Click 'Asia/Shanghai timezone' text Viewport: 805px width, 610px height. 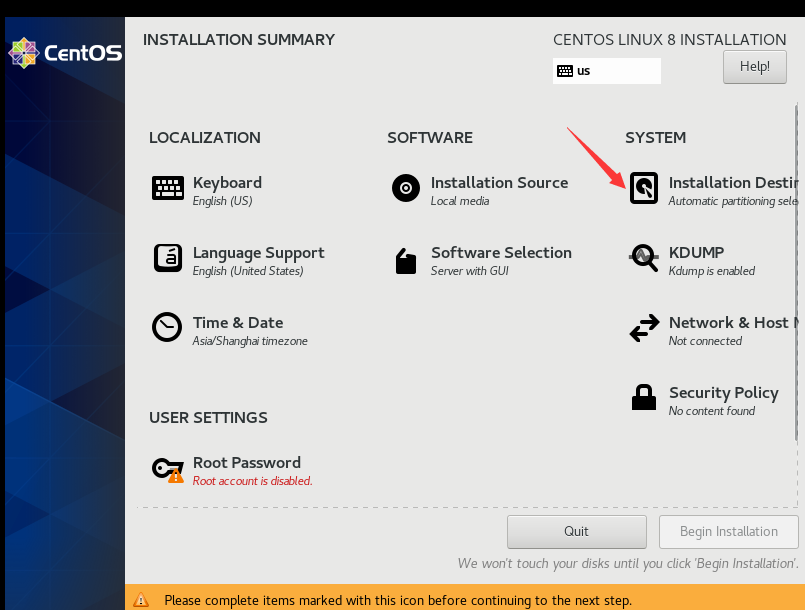250,341
